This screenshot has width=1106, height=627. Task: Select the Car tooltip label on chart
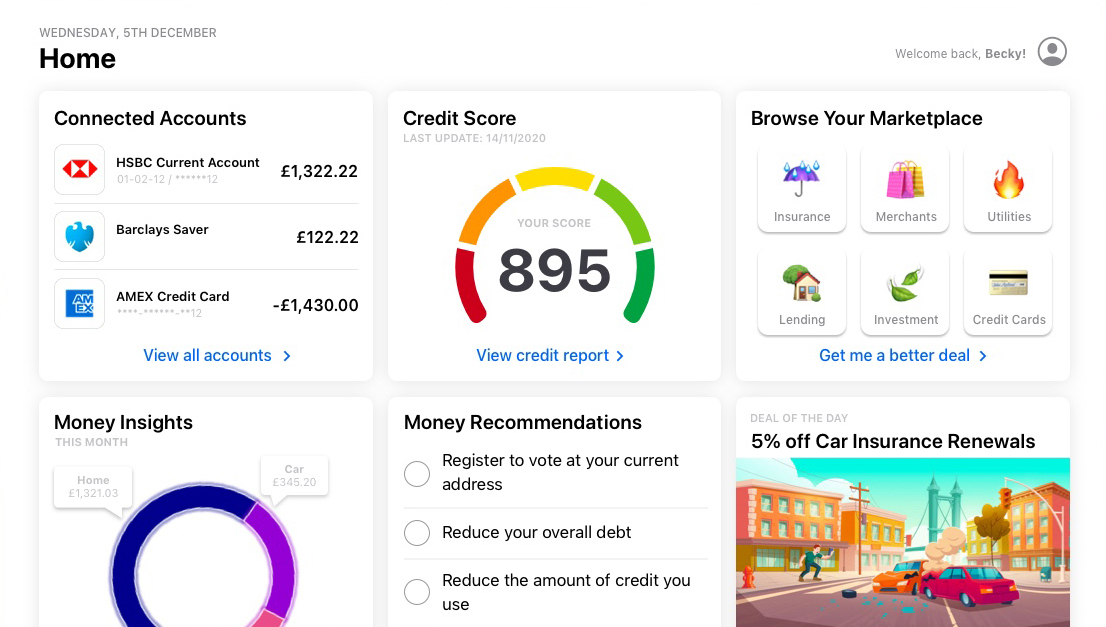294,476
